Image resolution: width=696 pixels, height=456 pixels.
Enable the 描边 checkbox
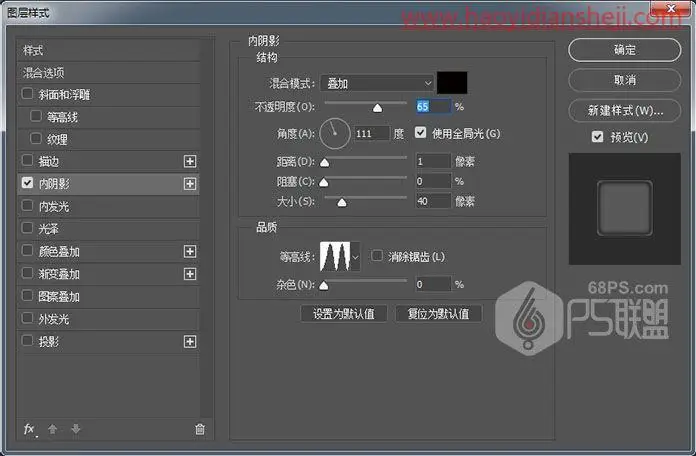coord(27,160)
